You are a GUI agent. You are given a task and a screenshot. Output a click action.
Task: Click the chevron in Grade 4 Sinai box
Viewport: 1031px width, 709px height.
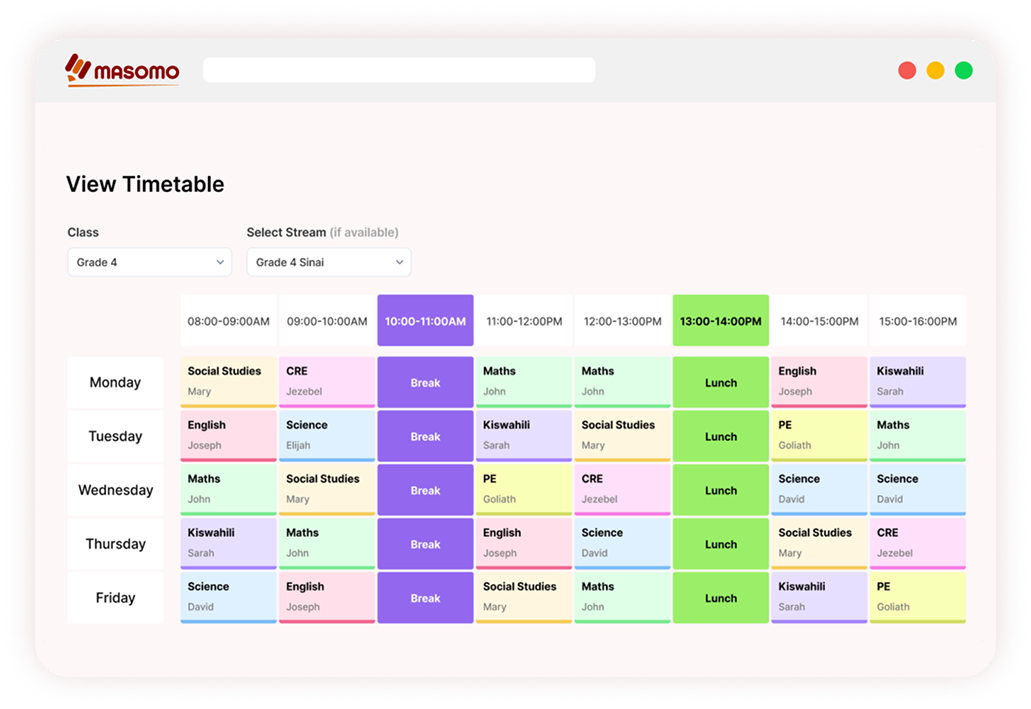399,262
